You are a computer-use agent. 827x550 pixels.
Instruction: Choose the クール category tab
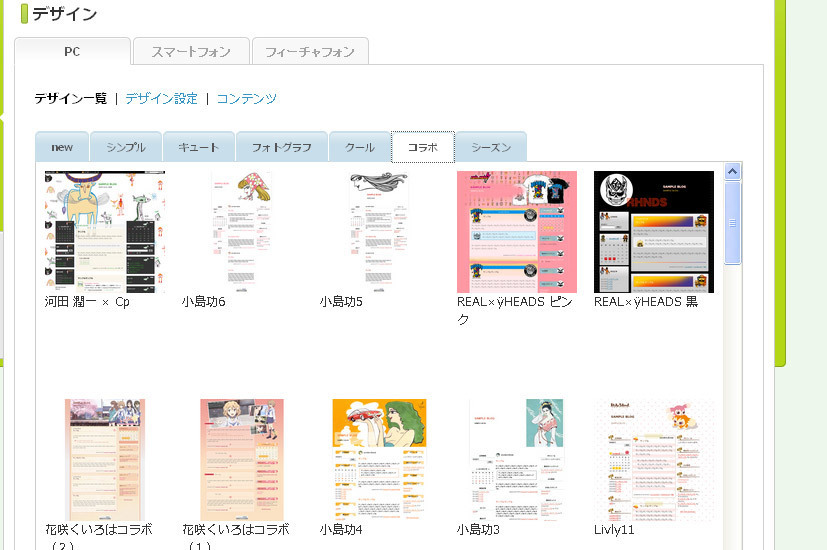(x=360, y=147)
